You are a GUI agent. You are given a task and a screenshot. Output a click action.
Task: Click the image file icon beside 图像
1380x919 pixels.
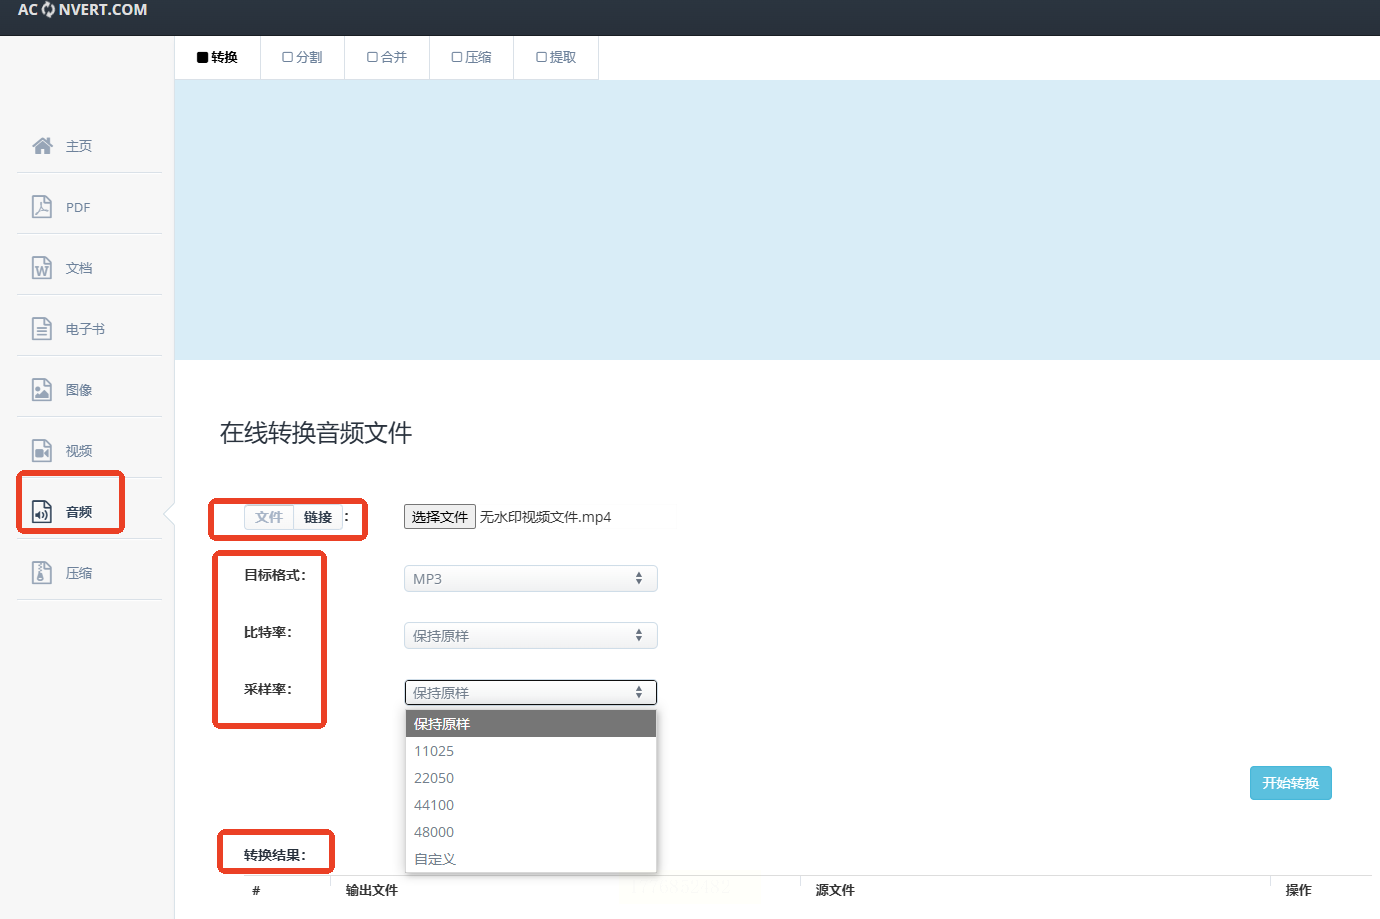[42, 390]
